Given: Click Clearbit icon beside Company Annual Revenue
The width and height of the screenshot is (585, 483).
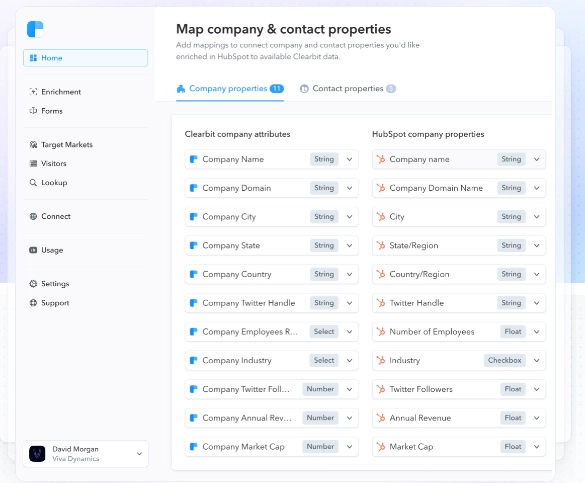Looking at the screenshot, I should click(x=194, y=418).
